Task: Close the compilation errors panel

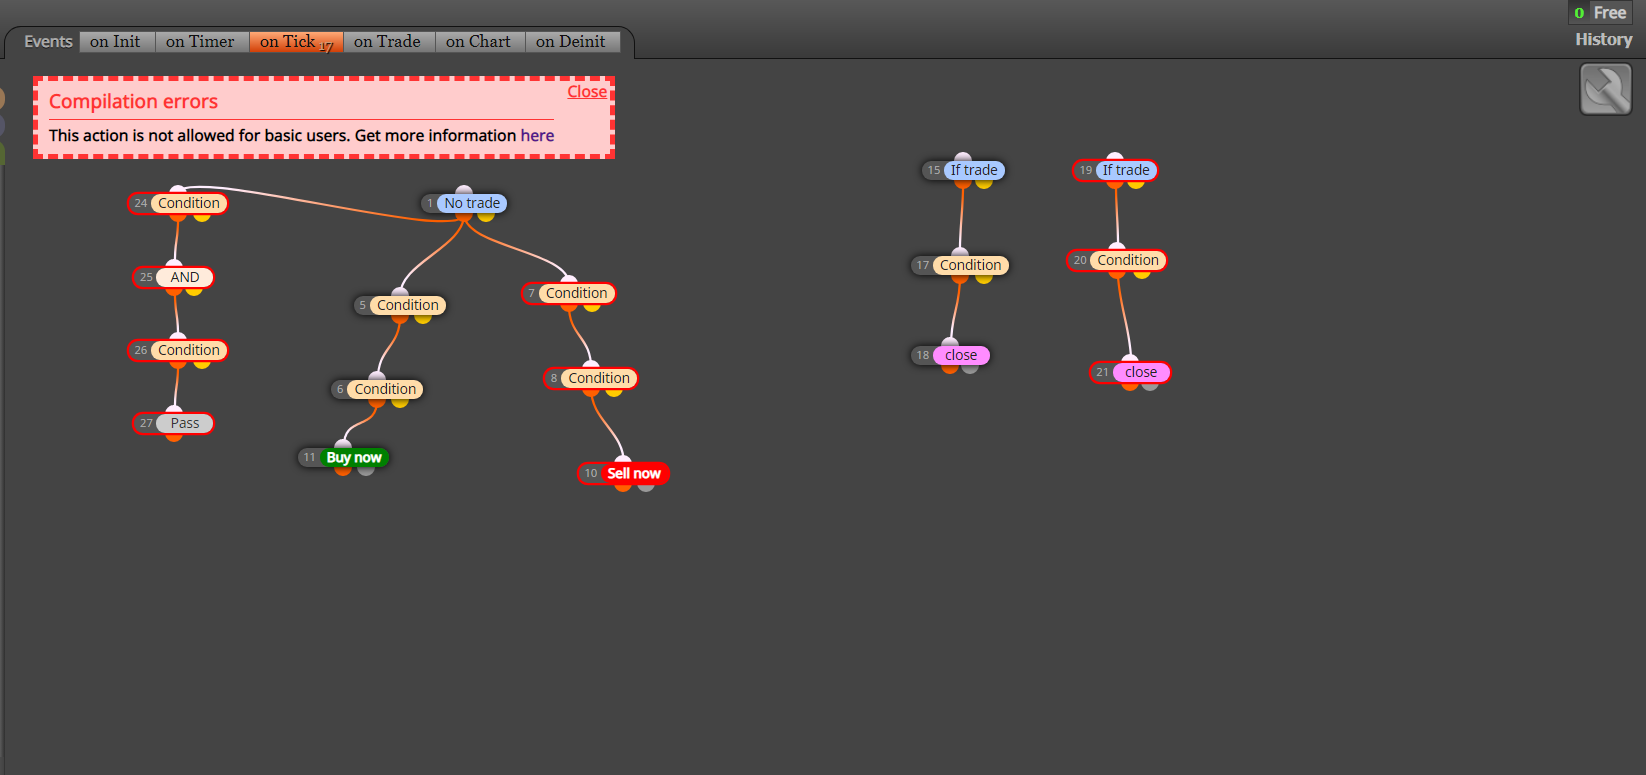Action: coord(587,92)
